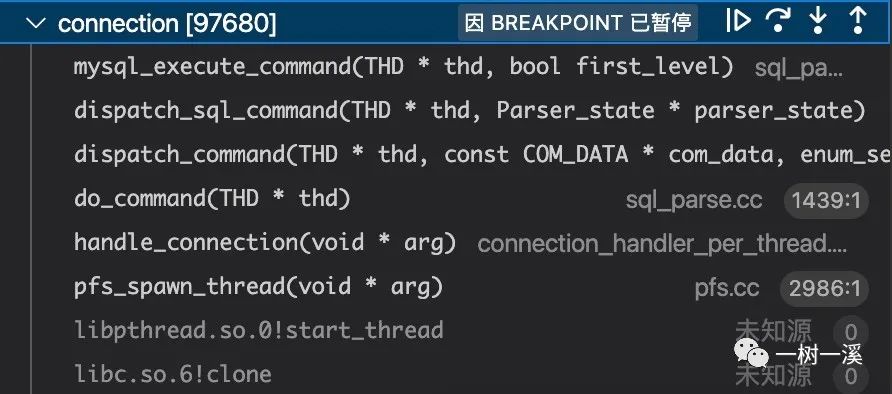Click the 1439:1 line badge
The height and width of the screenshot is (394, 892).
pyautogui.click(x=826, y=200)
